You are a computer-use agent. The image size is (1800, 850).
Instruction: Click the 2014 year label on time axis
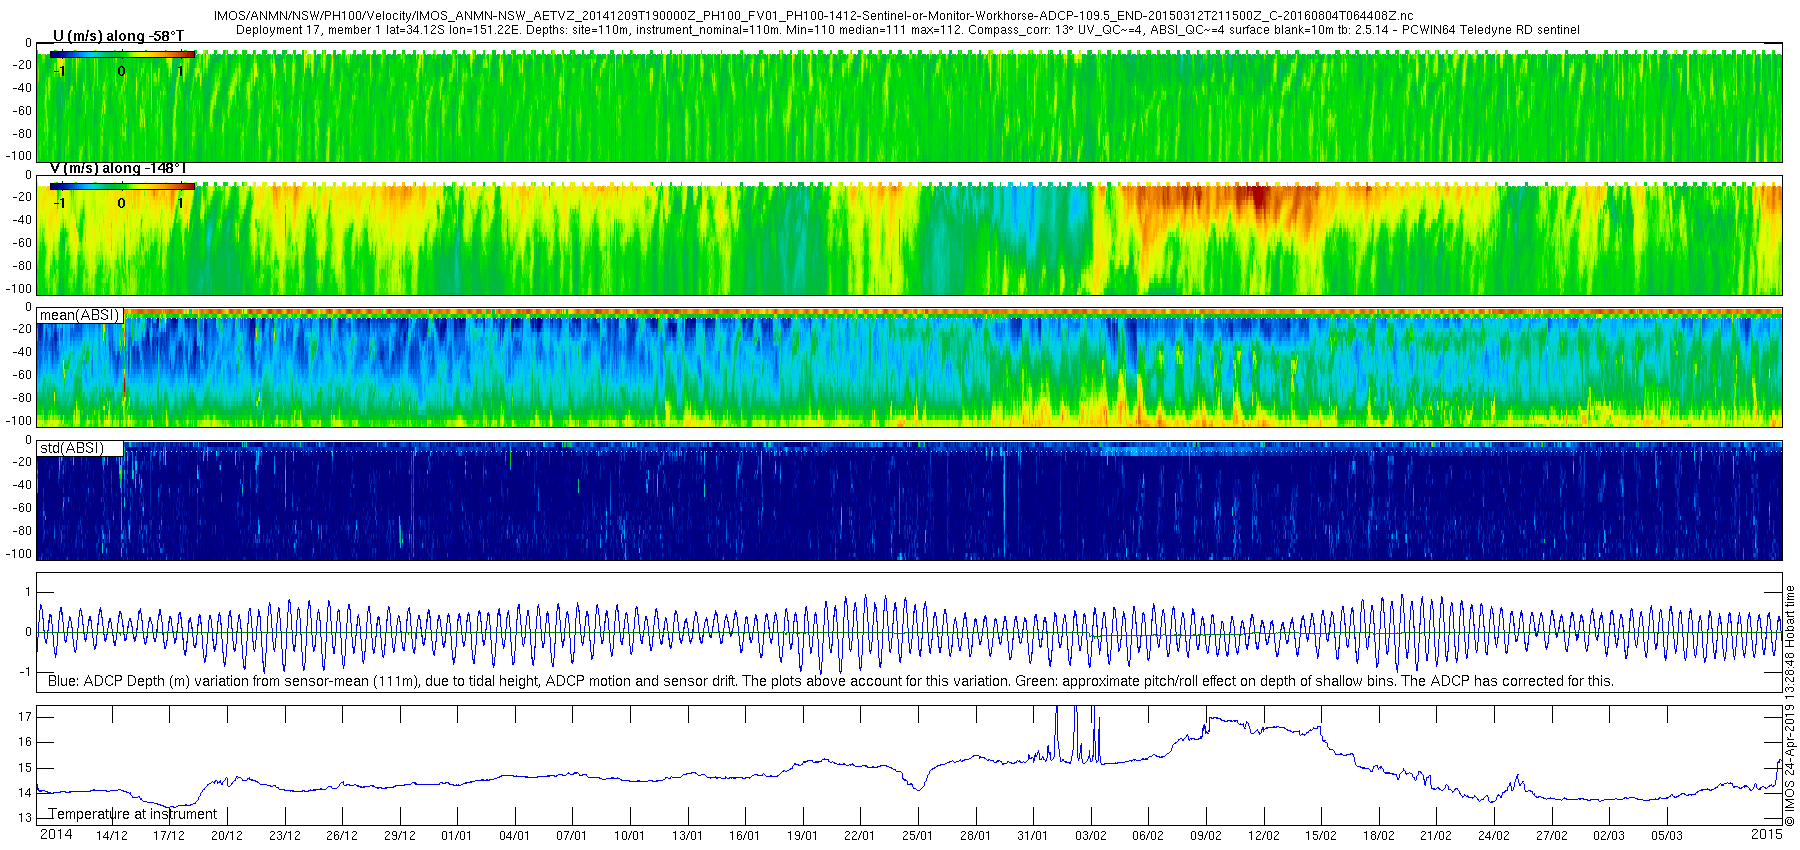tap(56, 835)
